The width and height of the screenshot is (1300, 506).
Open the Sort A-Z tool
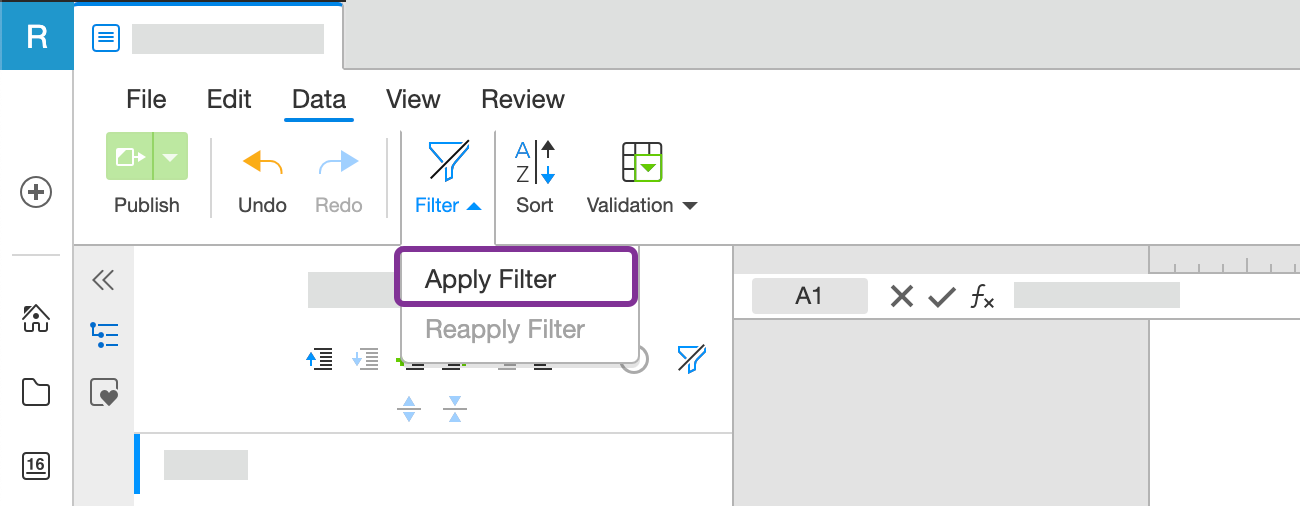pos(535,162)
